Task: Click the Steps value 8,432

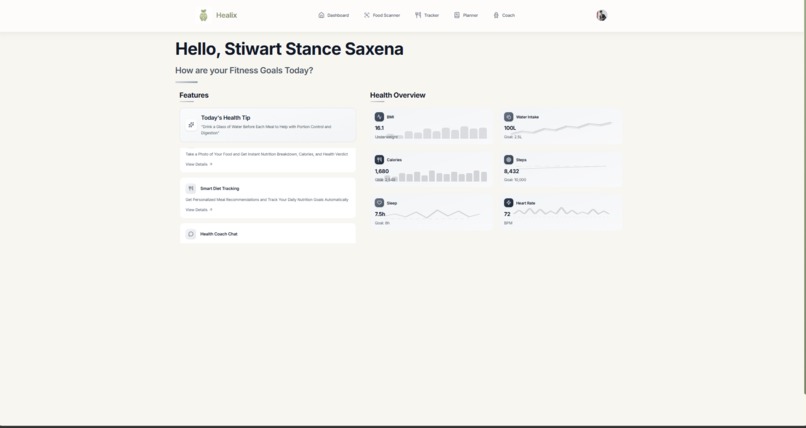Action: point(511,171)
